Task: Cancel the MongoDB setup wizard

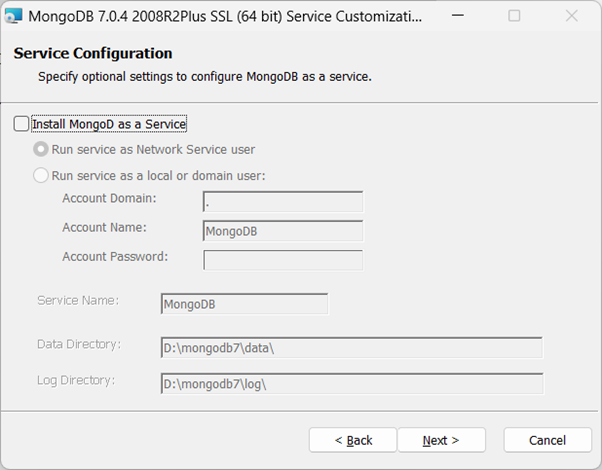Action: point(547,440)
